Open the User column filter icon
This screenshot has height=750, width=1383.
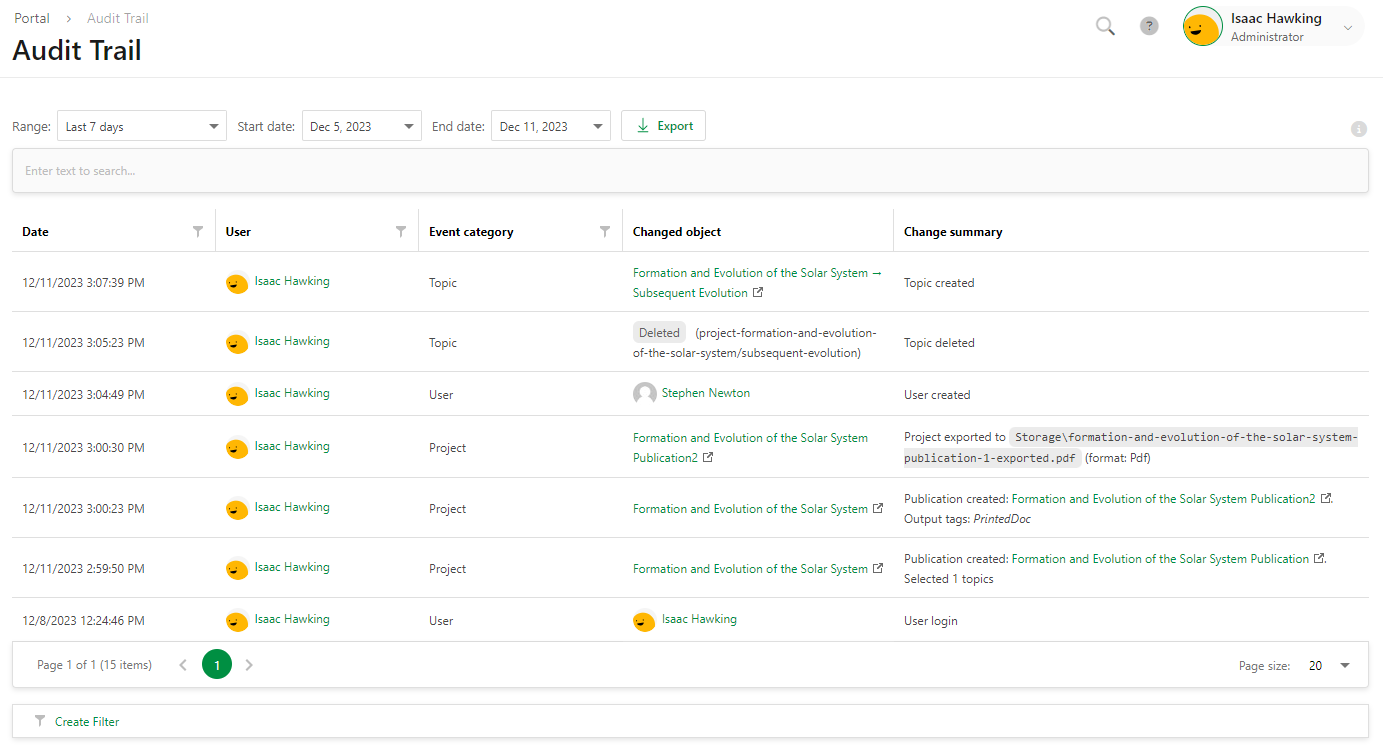coord(401,231)
